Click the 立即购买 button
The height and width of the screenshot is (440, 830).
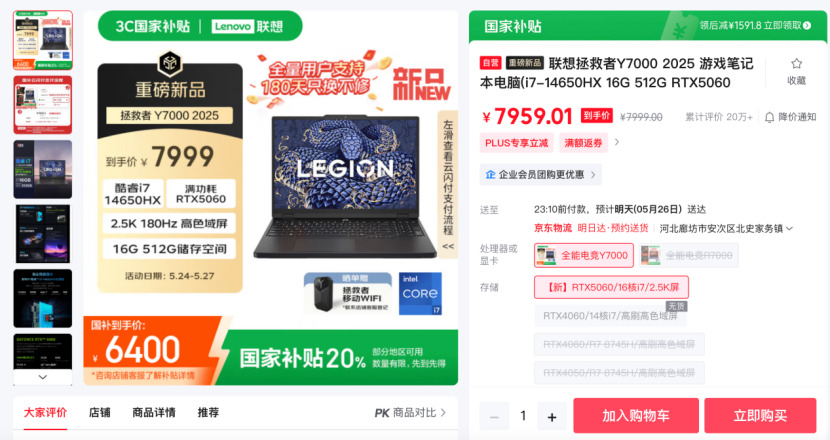[x=760, y=416]
